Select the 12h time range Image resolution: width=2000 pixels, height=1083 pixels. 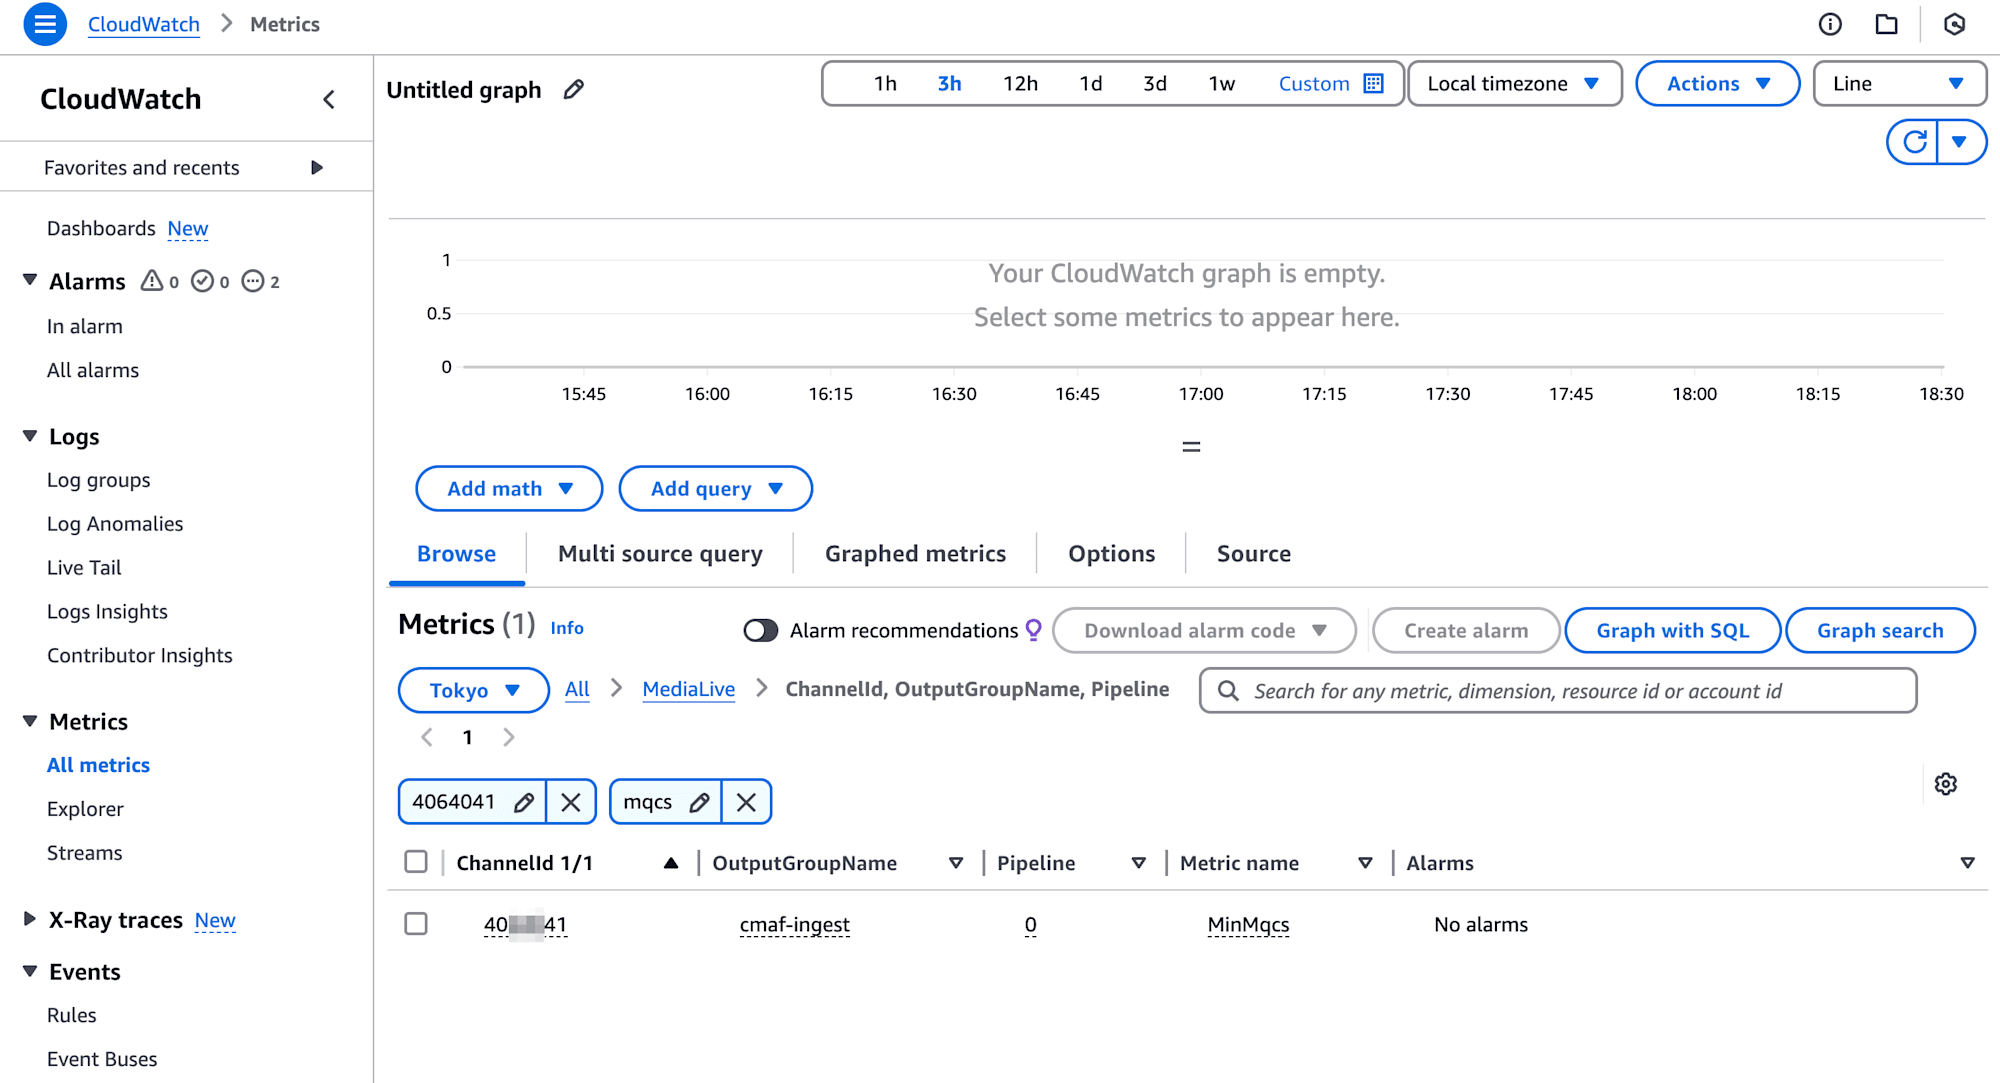point(1020,84)
